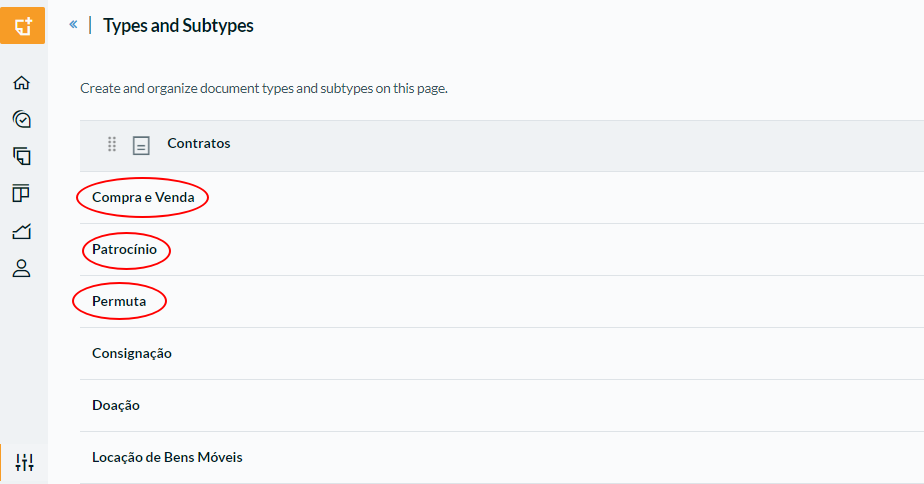
Task: Click the Types and Subtypes page heading
Action: (x=179, y=25)
